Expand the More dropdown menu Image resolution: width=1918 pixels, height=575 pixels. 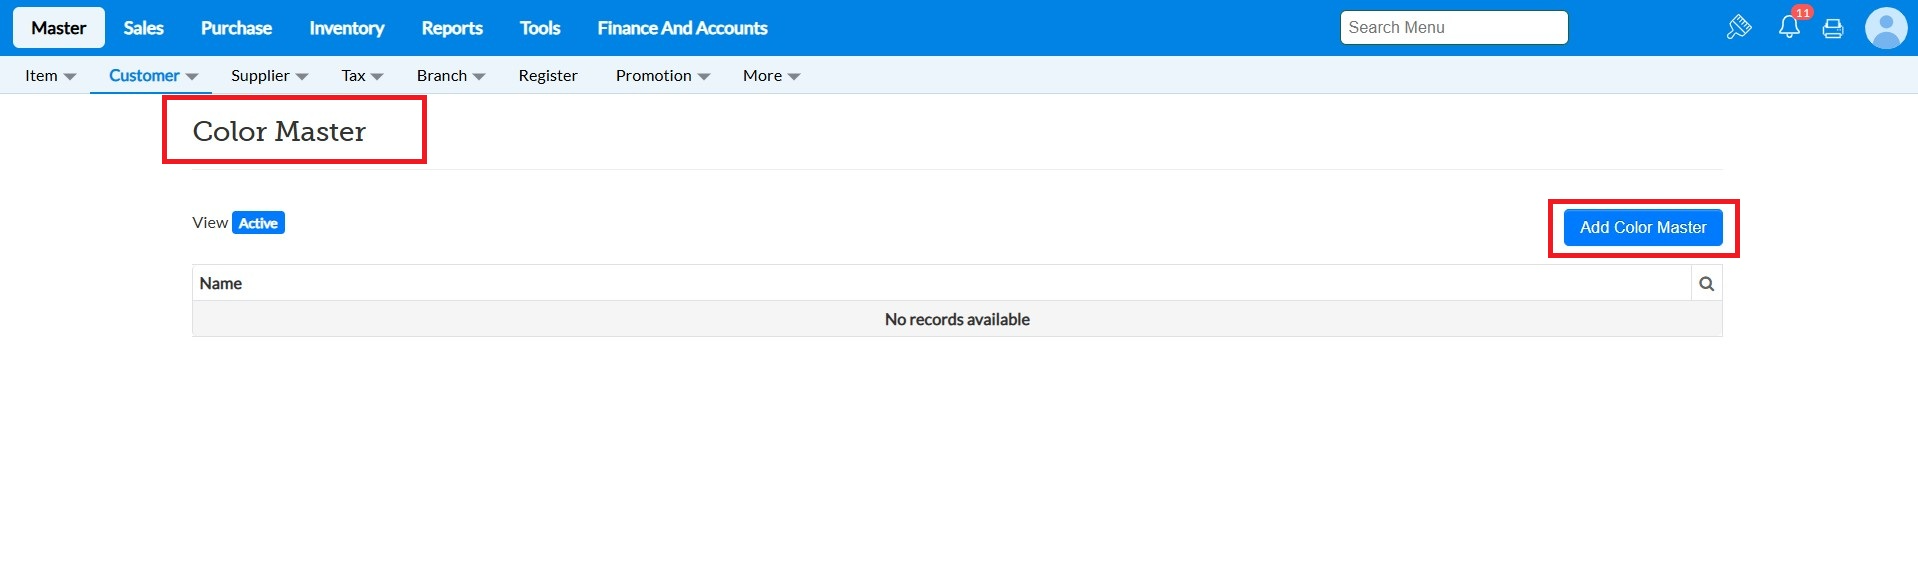coord(771,76)
